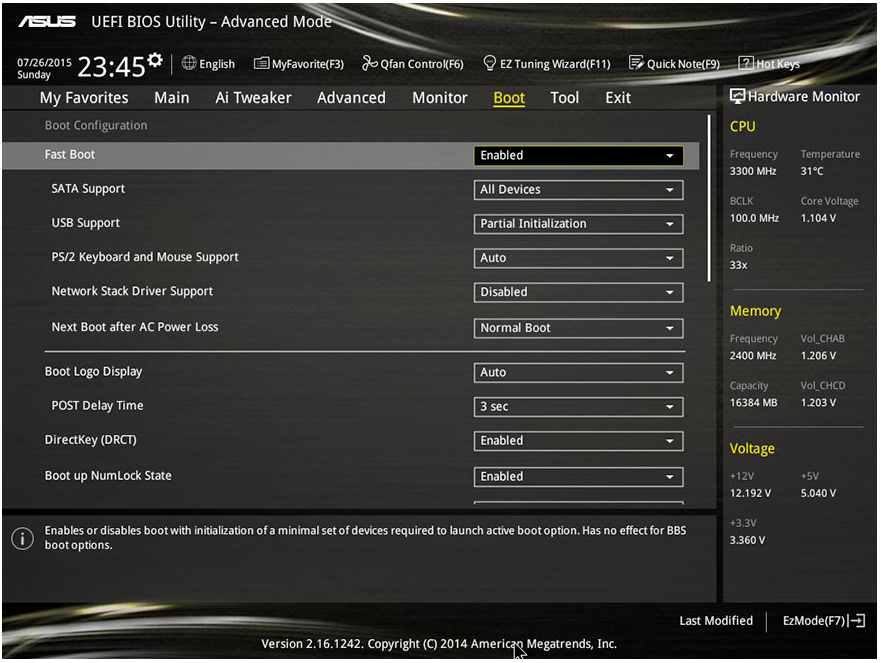The image size is (881, 663).
Task: Switch to the Ai Tweaker tab
Action: pos(253,97)
